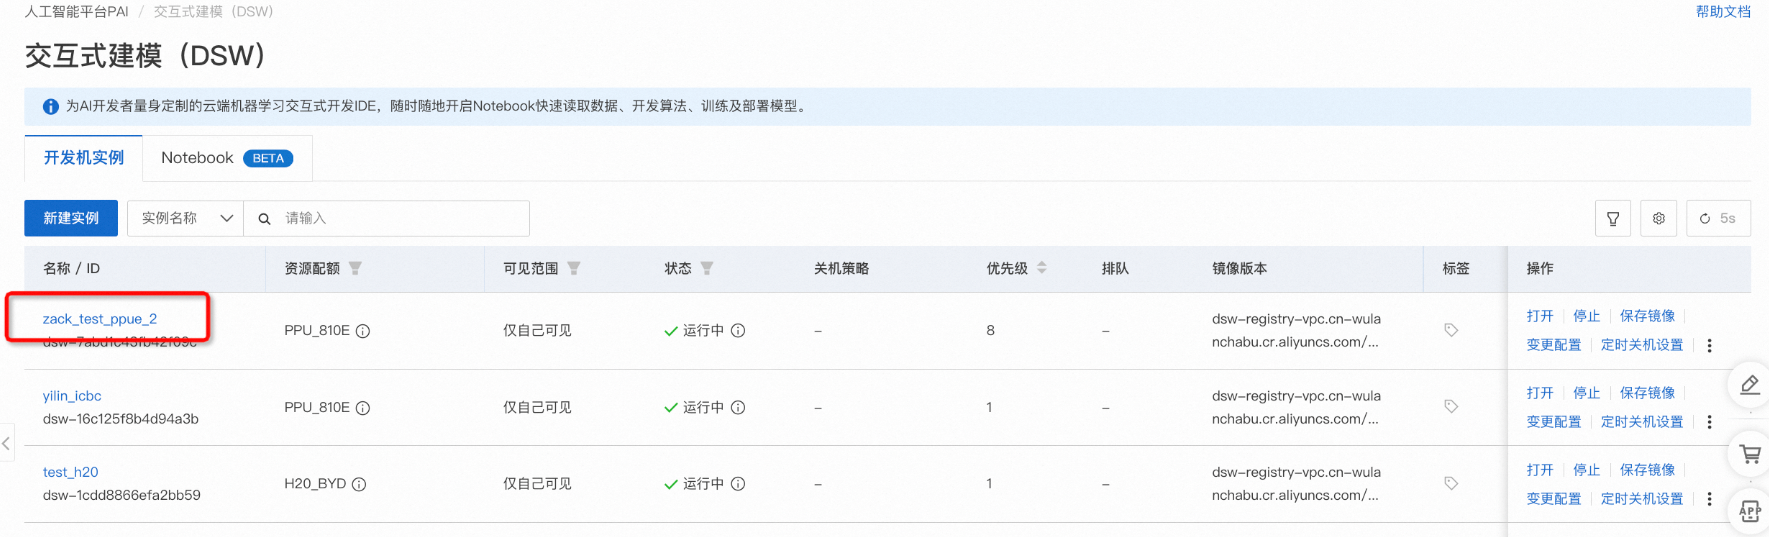Click info icon beside H20_BYD resource
The height and width of the screenshot is (537, 1769).
point(359,484)
